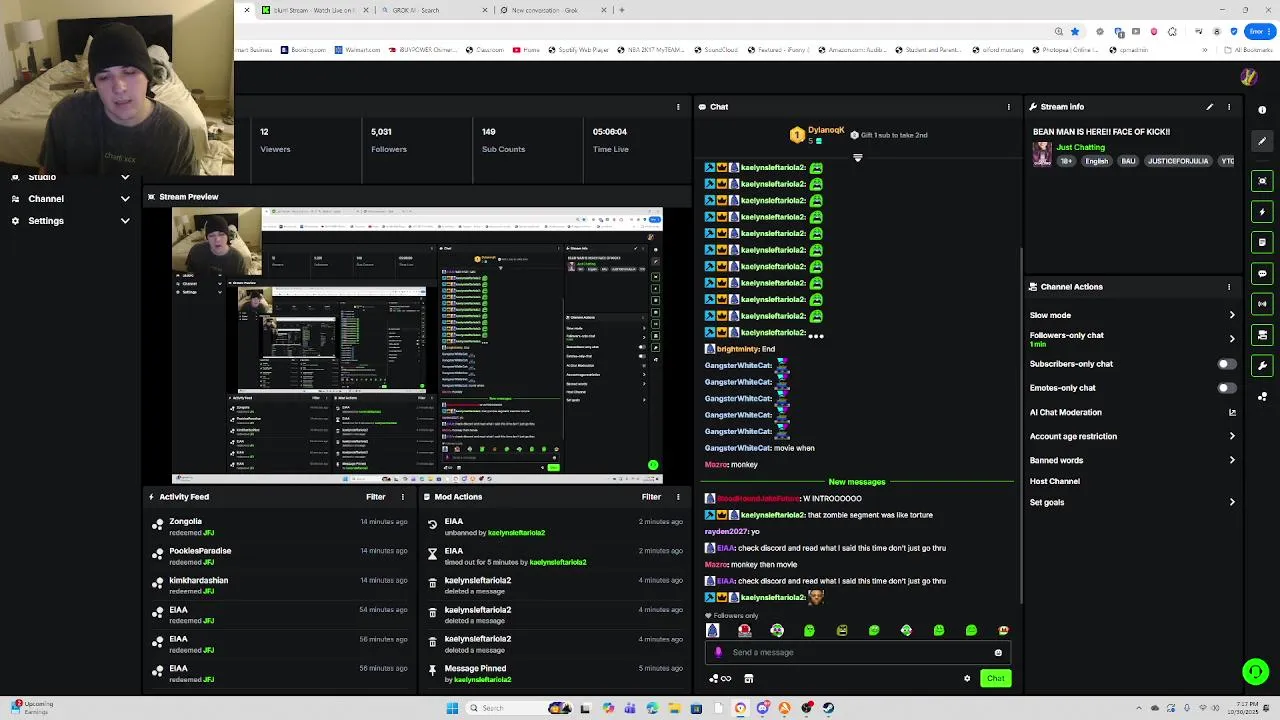
Task: Open SoundCloud bookmark in bookmarks bar
Action: pos(715,50)
